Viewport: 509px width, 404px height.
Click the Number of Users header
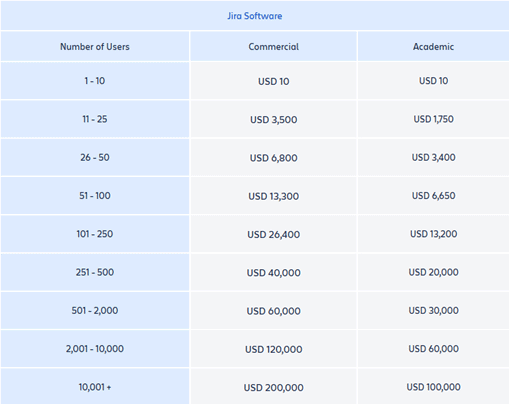point(95,47)
